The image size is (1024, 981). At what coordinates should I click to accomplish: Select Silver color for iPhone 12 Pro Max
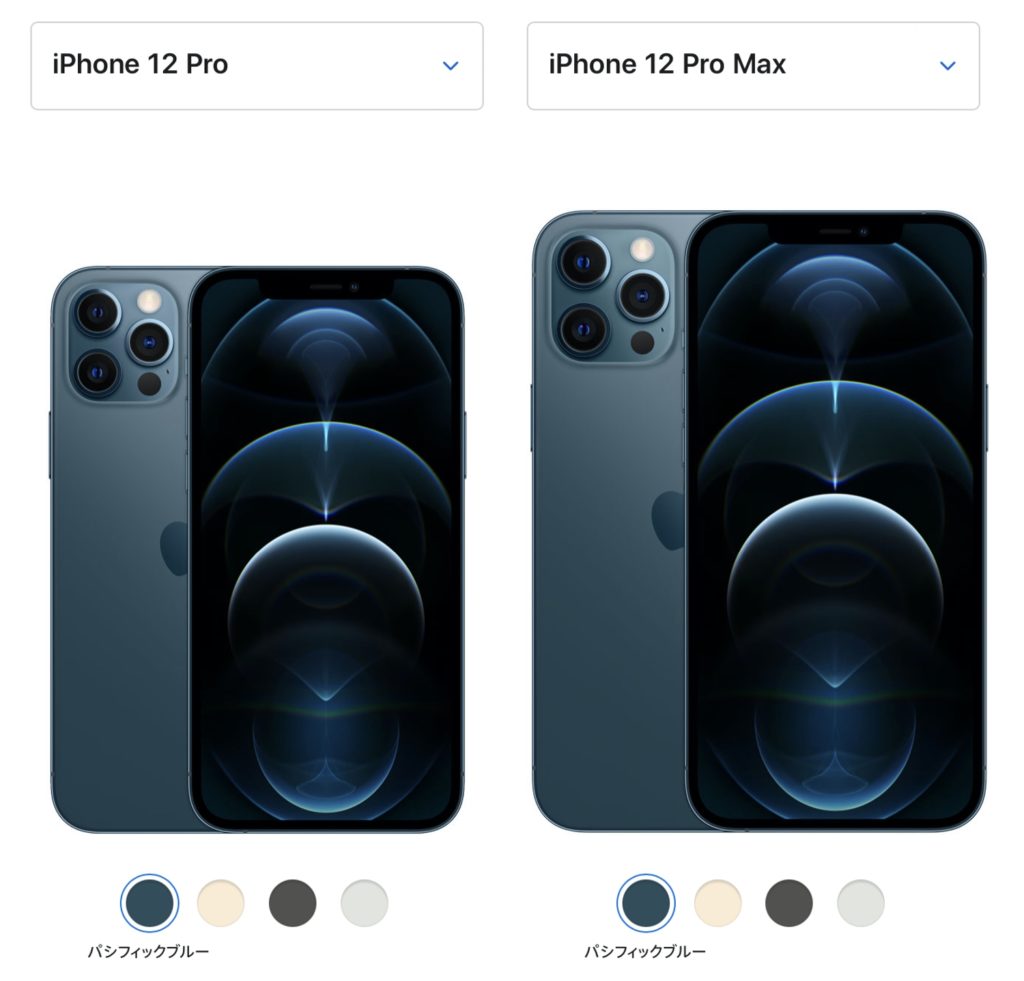(x=861, y=903)
